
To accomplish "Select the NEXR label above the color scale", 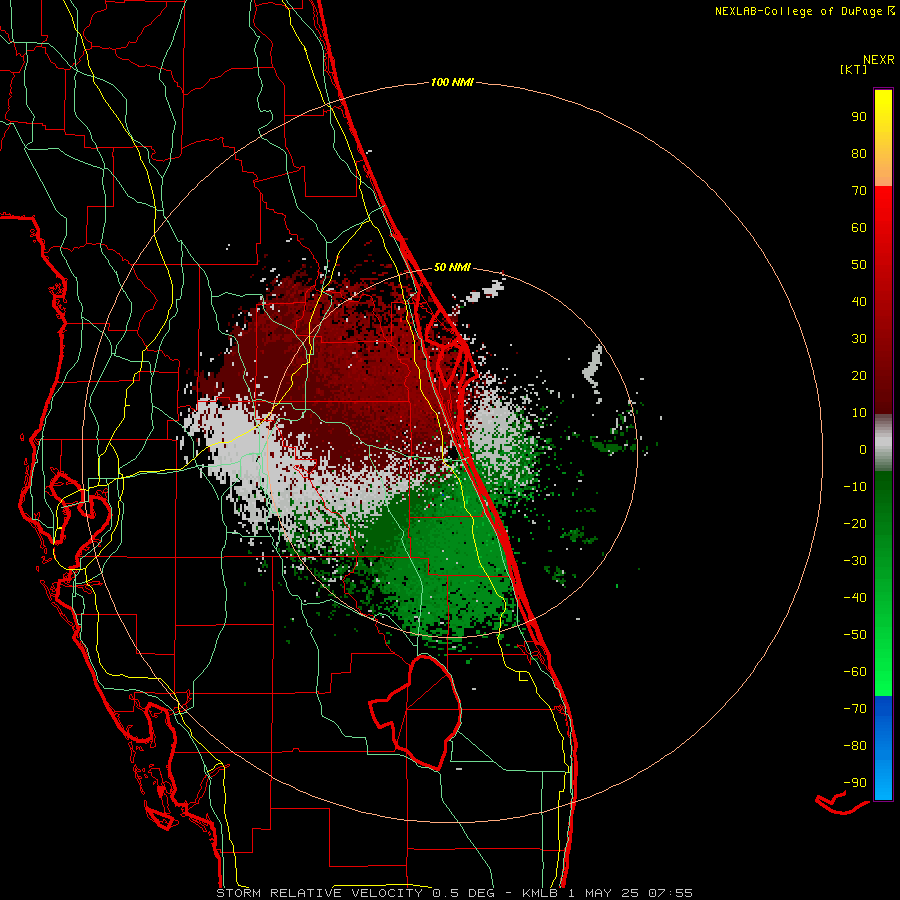I will pyautogui.click(x=878, y=59).
